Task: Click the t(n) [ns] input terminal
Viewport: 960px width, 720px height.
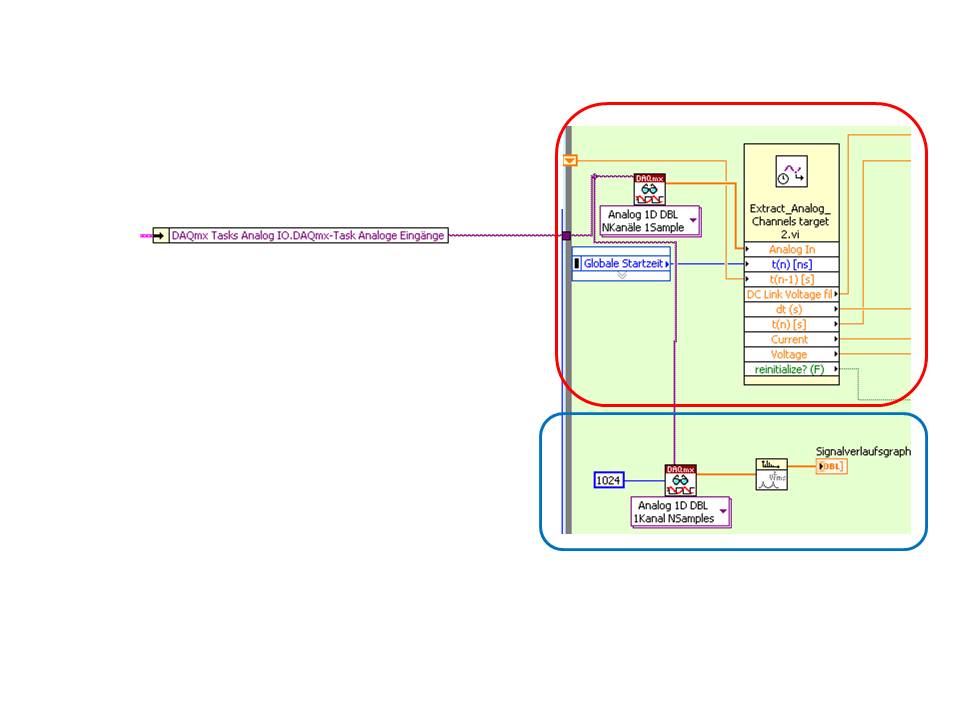Action: click(792, 264)
